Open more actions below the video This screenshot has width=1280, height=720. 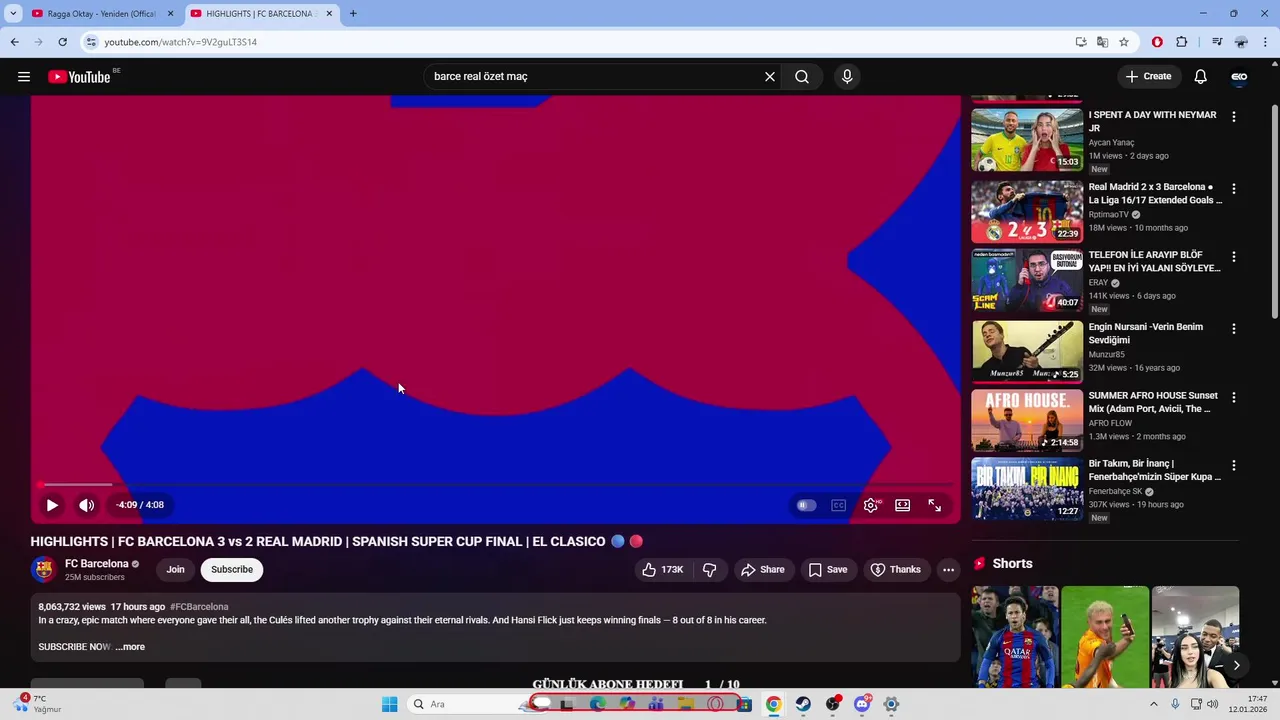point(948,570)
